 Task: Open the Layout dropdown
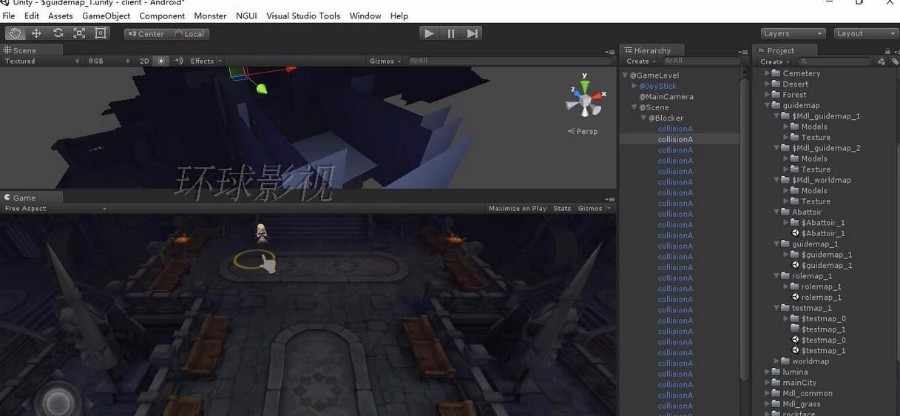(866, 33)
